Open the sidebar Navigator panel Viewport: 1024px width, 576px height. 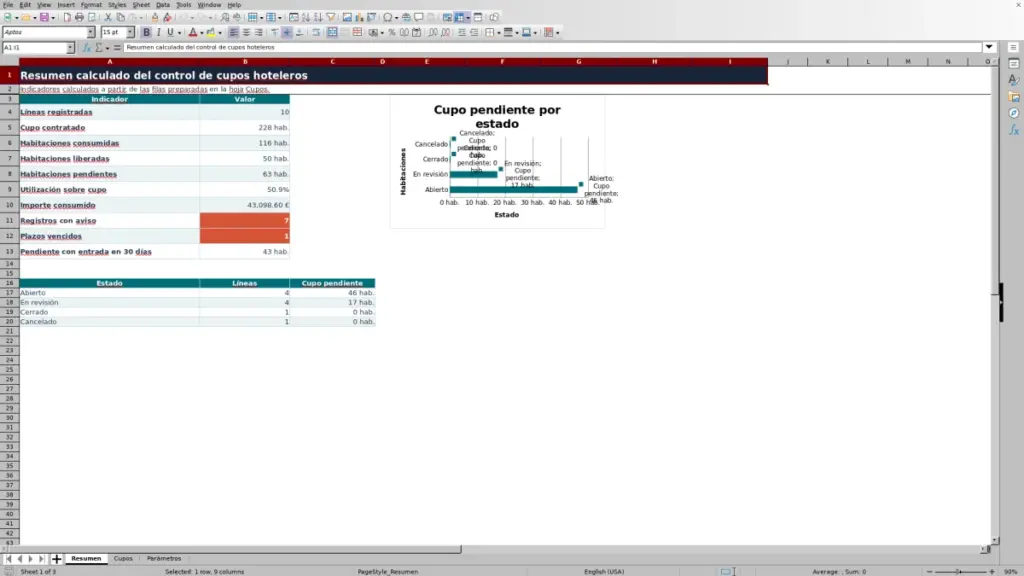tap(1014, 114)
